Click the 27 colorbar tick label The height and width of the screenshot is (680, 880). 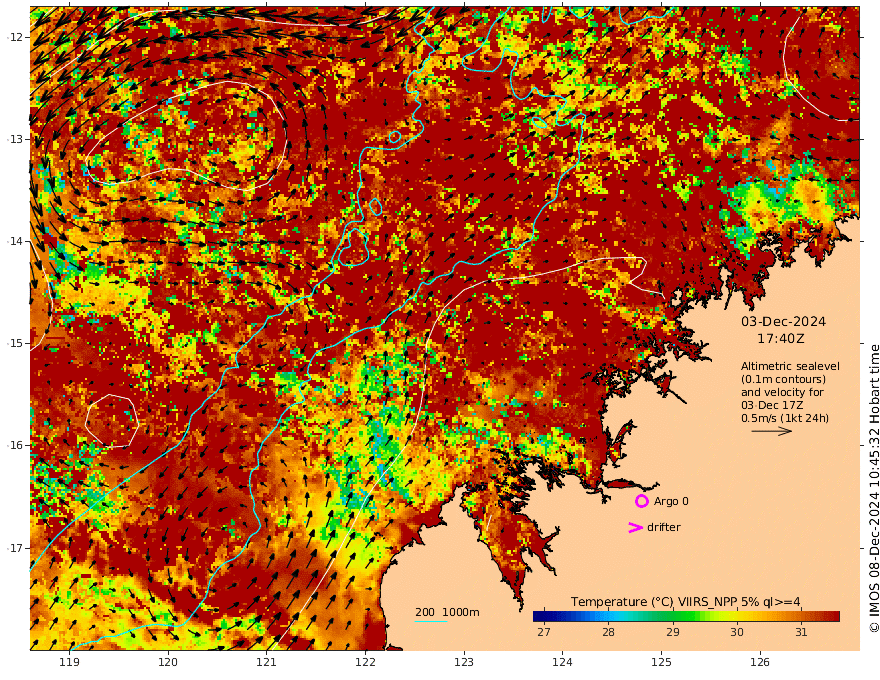click(544, 632)
